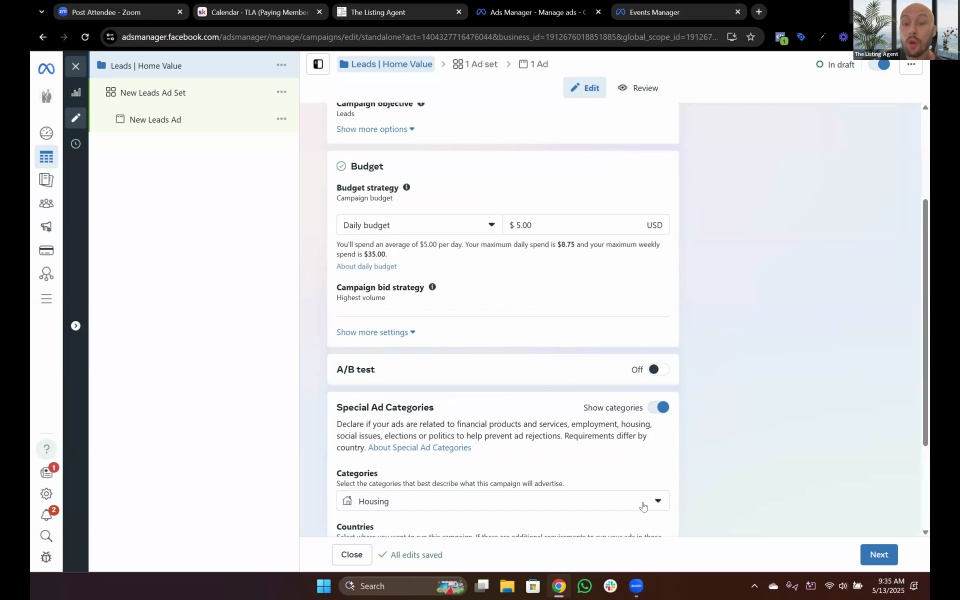Open File Explorer from taskbar
The image size is (960, 600).
coord(507,586)
